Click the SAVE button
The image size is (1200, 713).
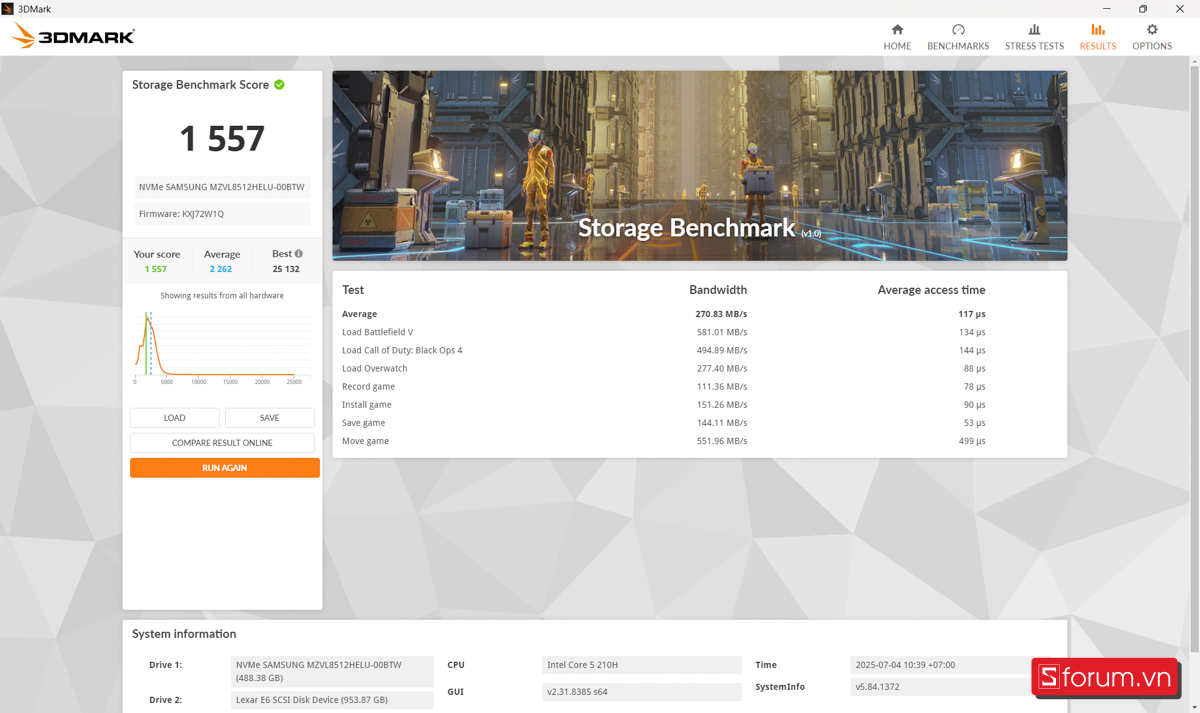pyautogui.click(x=270, y=418)
